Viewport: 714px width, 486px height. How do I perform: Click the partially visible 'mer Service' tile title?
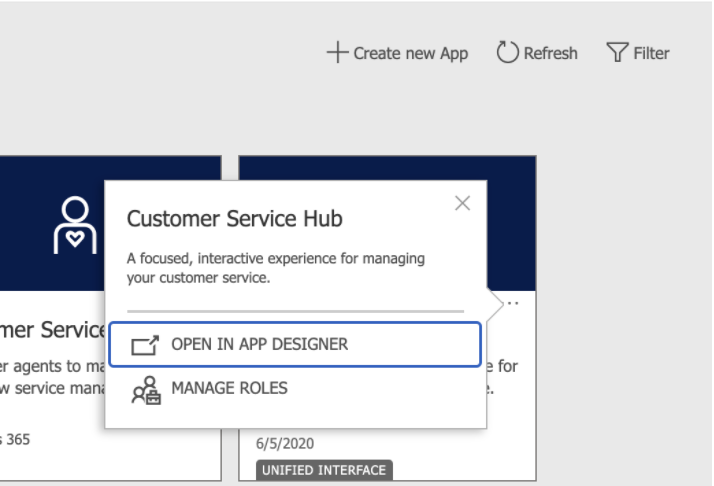[x=52, y=330]
